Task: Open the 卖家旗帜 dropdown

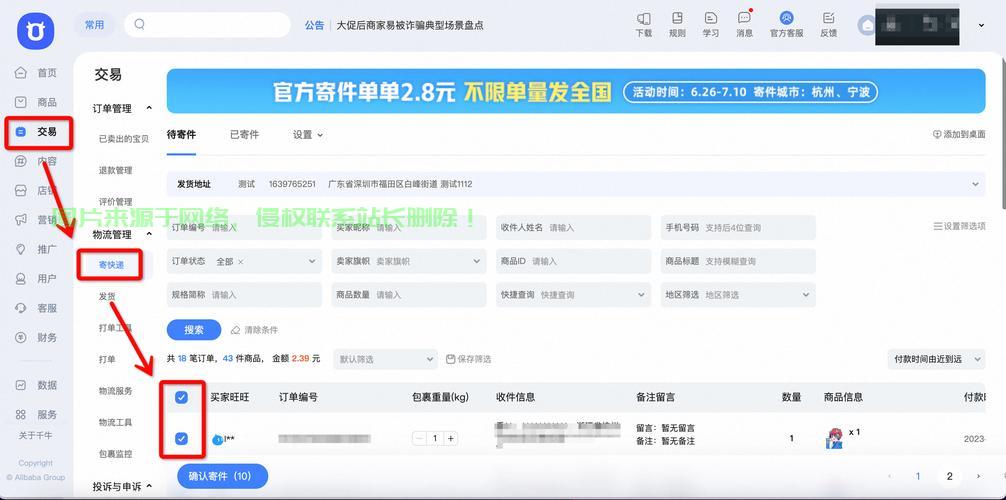Action: coord(409,261)
